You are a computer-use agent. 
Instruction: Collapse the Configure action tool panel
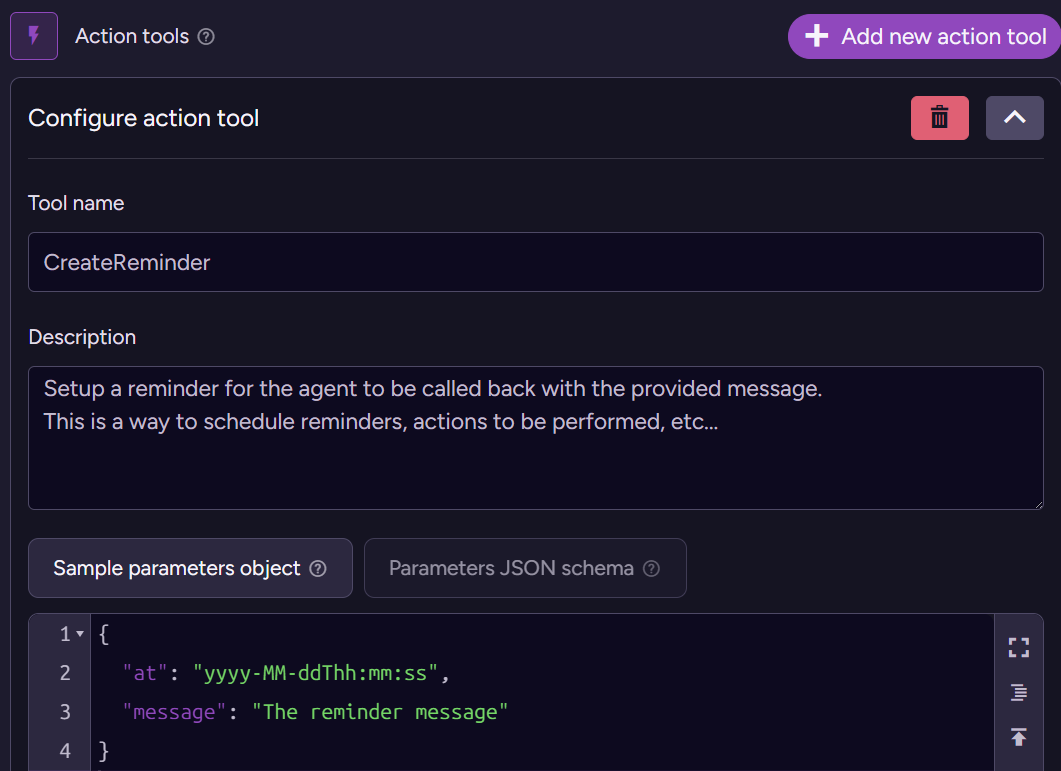coord(1014,118)
